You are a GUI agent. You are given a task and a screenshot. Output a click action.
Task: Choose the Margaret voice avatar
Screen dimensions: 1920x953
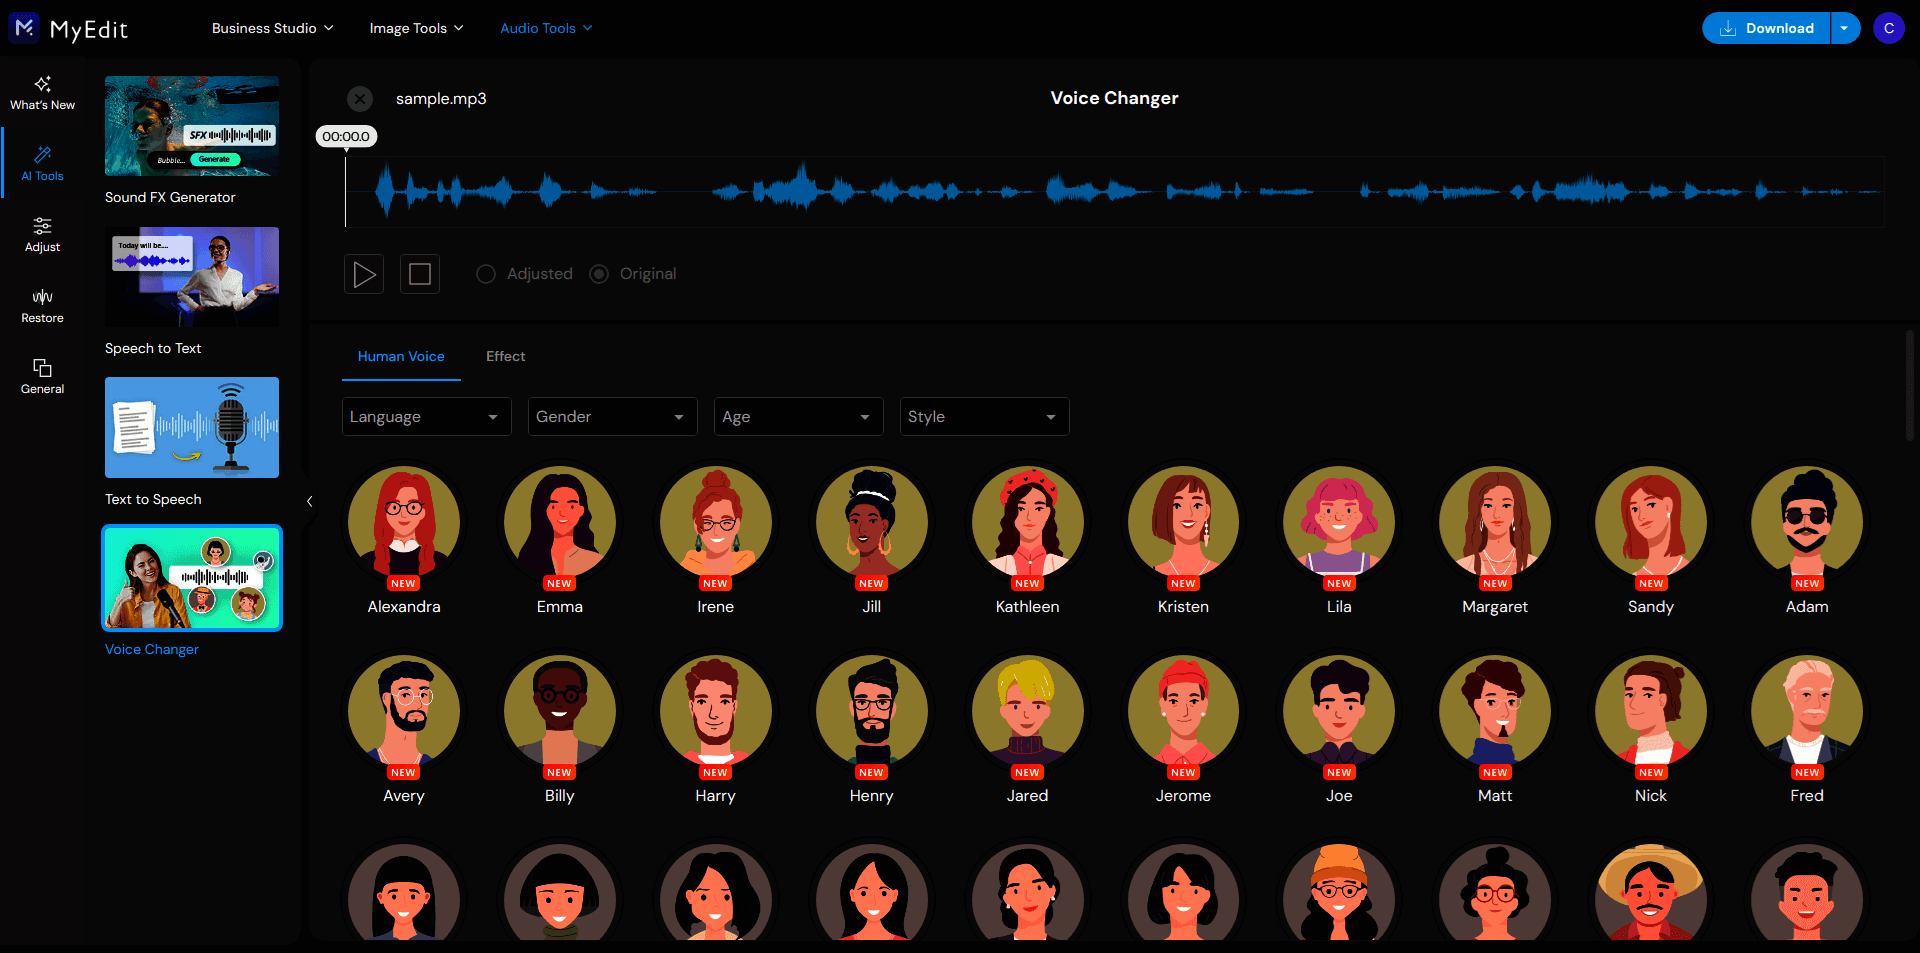click(x=1495, y=522)
